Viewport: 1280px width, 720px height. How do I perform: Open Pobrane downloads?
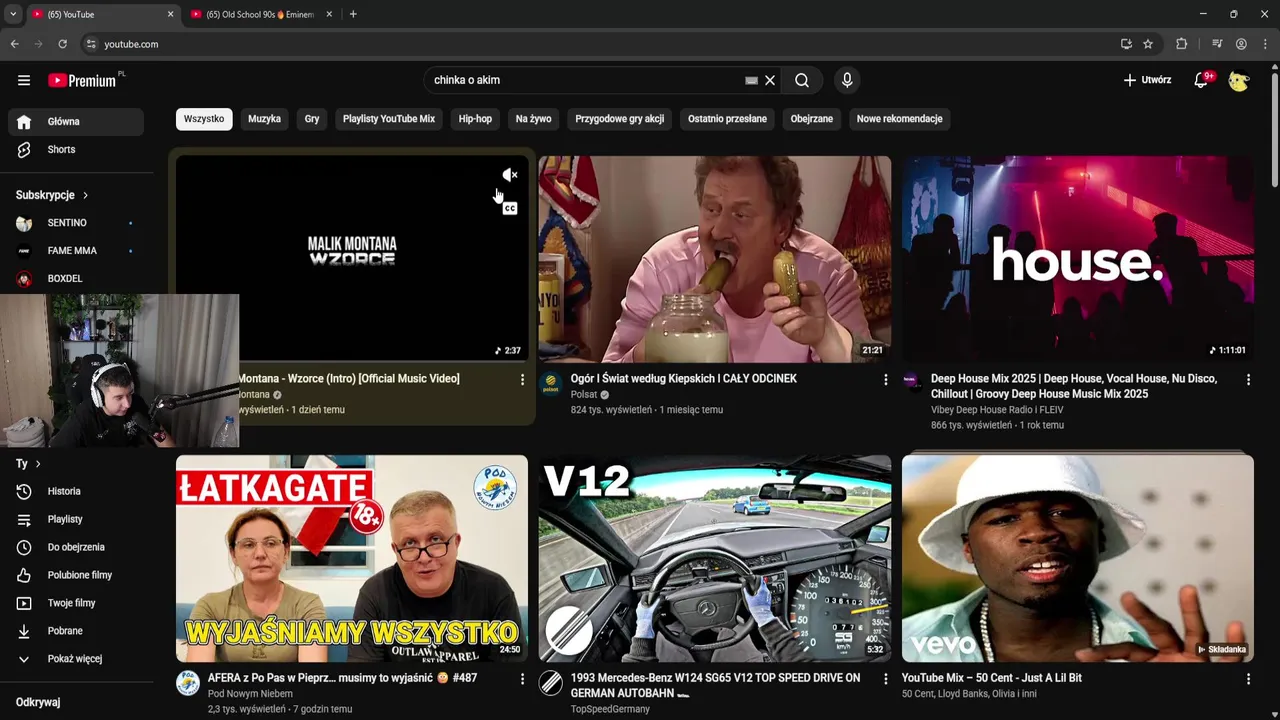point(76,631)
